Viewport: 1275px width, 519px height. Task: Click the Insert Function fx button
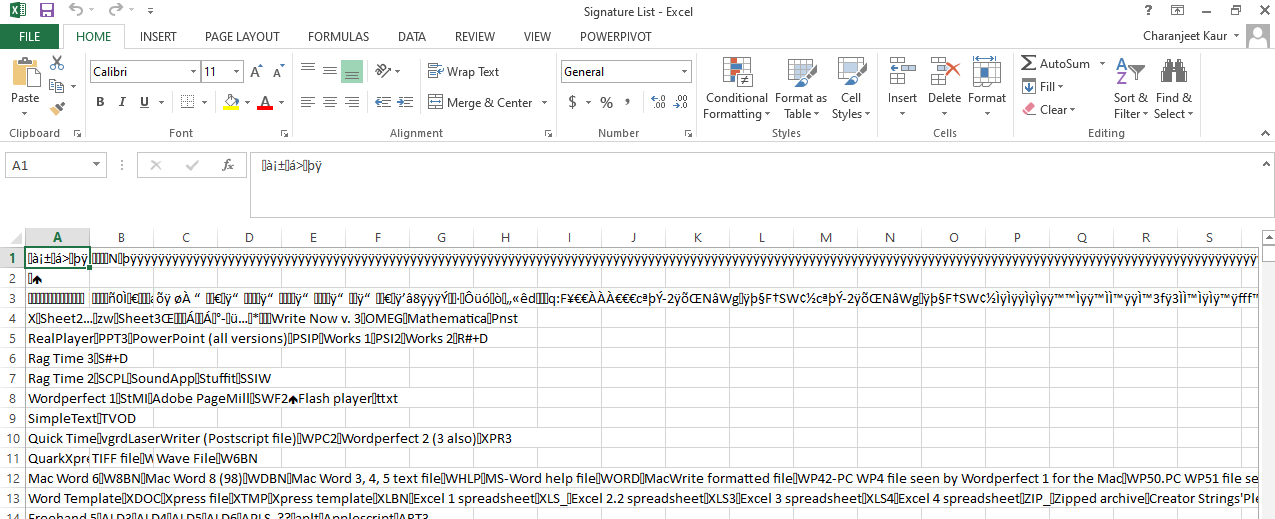click(x=228, y=165)
